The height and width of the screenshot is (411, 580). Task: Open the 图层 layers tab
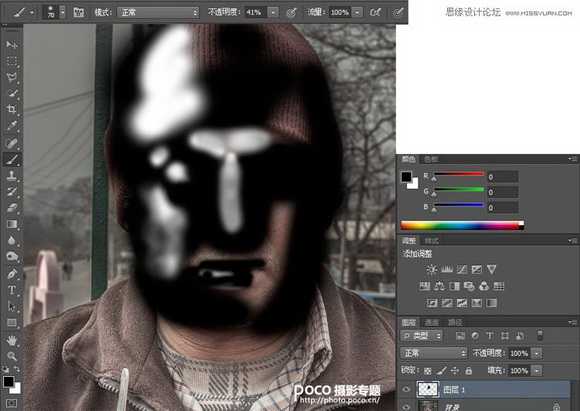coord(409,323)
